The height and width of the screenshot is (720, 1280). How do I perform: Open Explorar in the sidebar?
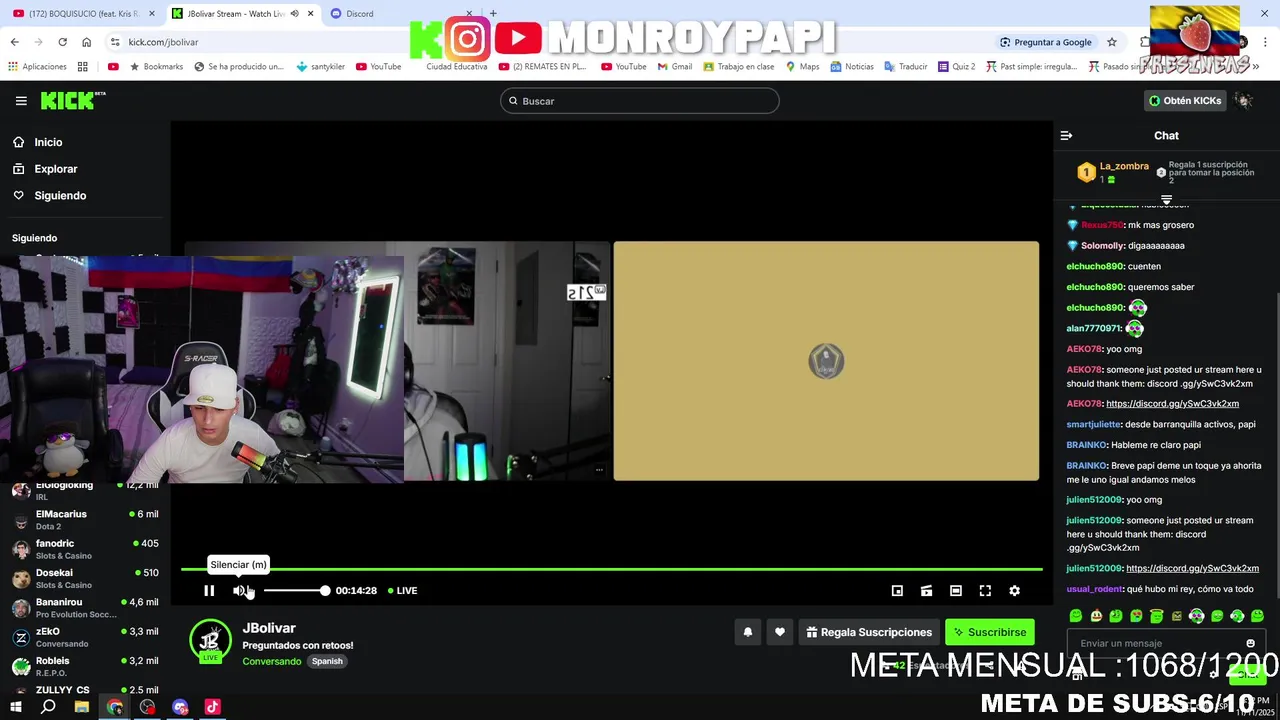56,169
